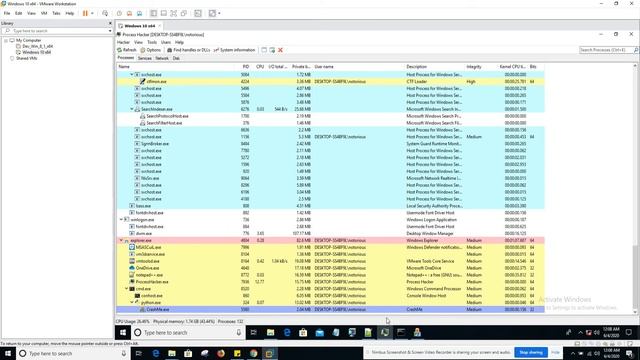Screen dimensions: 640x360
Task: Click the find window and thread icon
Action: pos(272,50)
